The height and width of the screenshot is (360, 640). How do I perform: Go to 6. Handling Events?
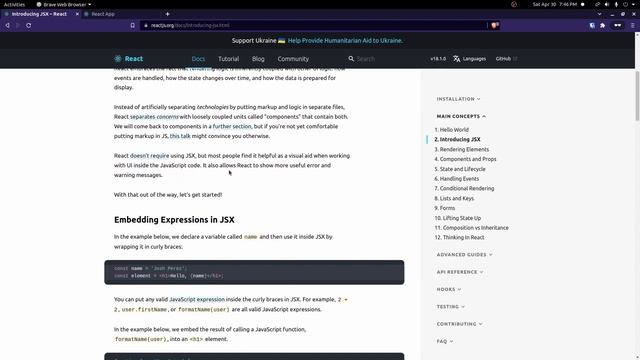tap(457, 179)
